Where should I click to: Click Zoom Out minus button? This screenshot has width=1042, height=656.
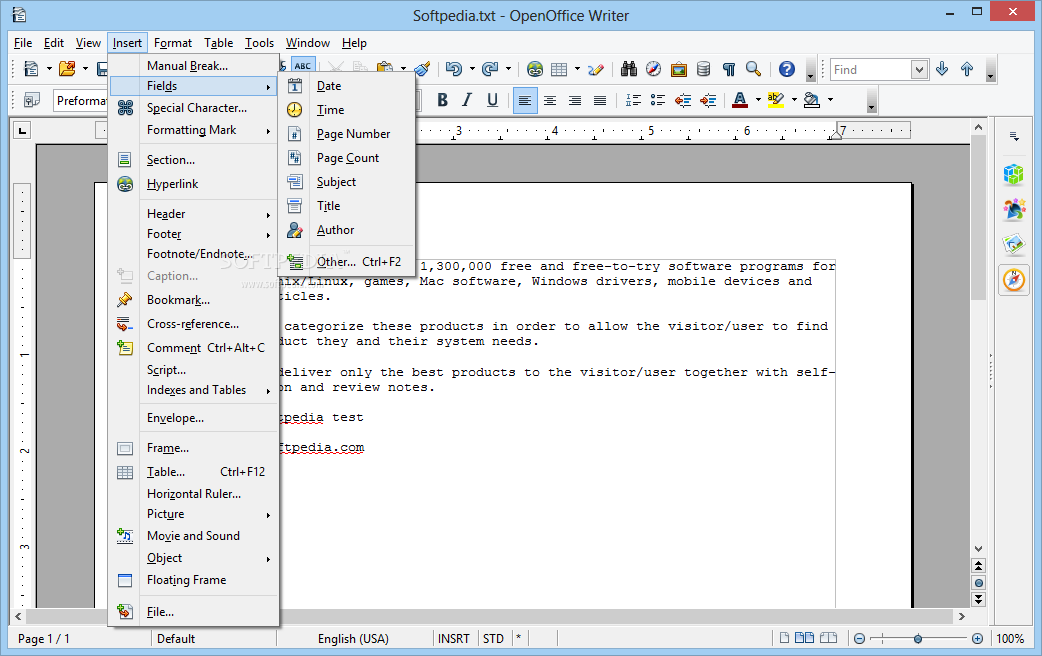[x=859, y=639]
